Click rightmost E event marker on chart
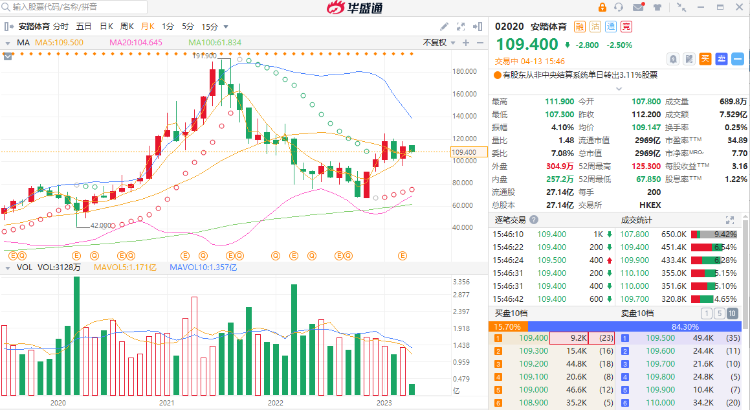The width and height of the screenshot is (750, 410). tap(402, 256)
